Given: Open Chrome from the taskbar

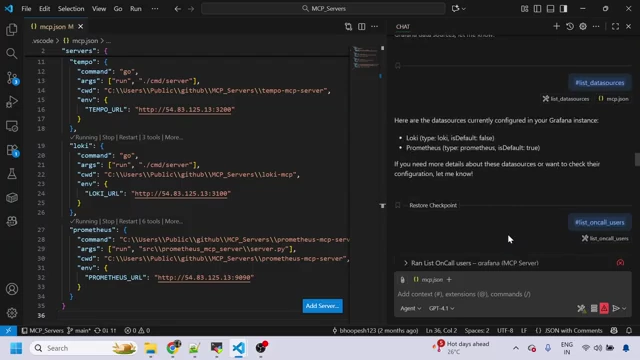Looking at the screenshot, I should coord(173,348).
